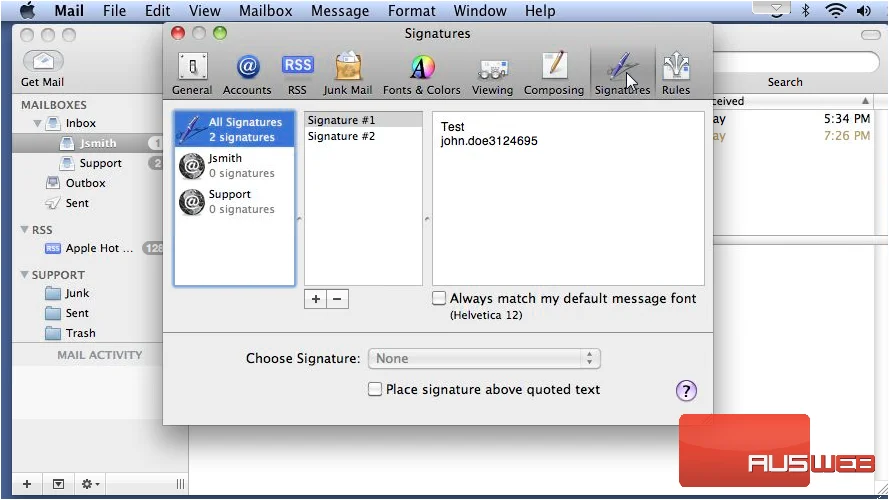The width and height of the screenshot is (889, 500).
Task: Select the Outbox mailbox
Action: tap(85, 183)
